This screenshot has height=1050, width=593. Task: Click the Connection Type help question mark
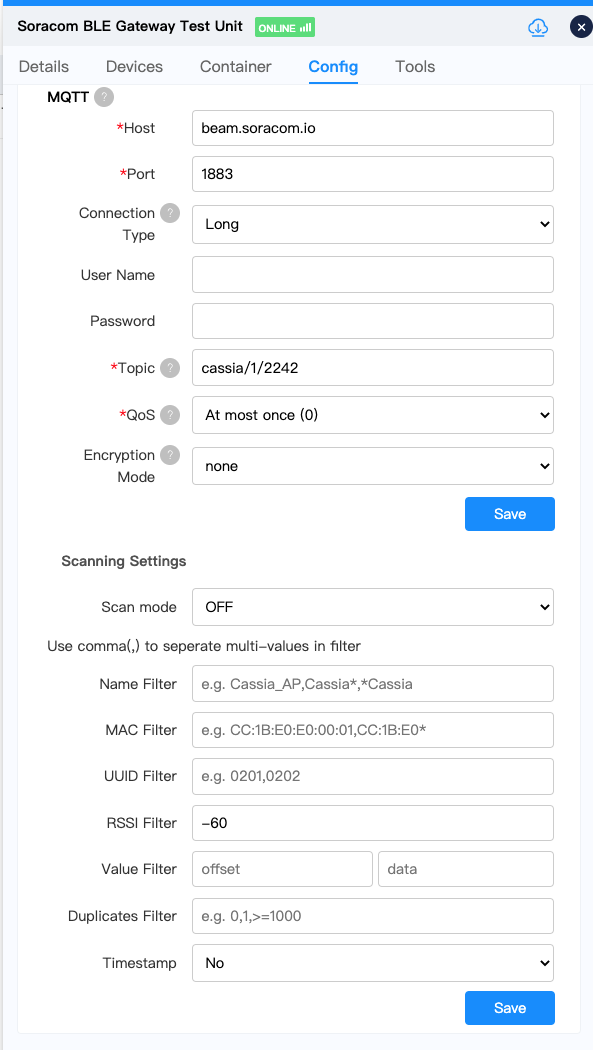pos(169,213)
